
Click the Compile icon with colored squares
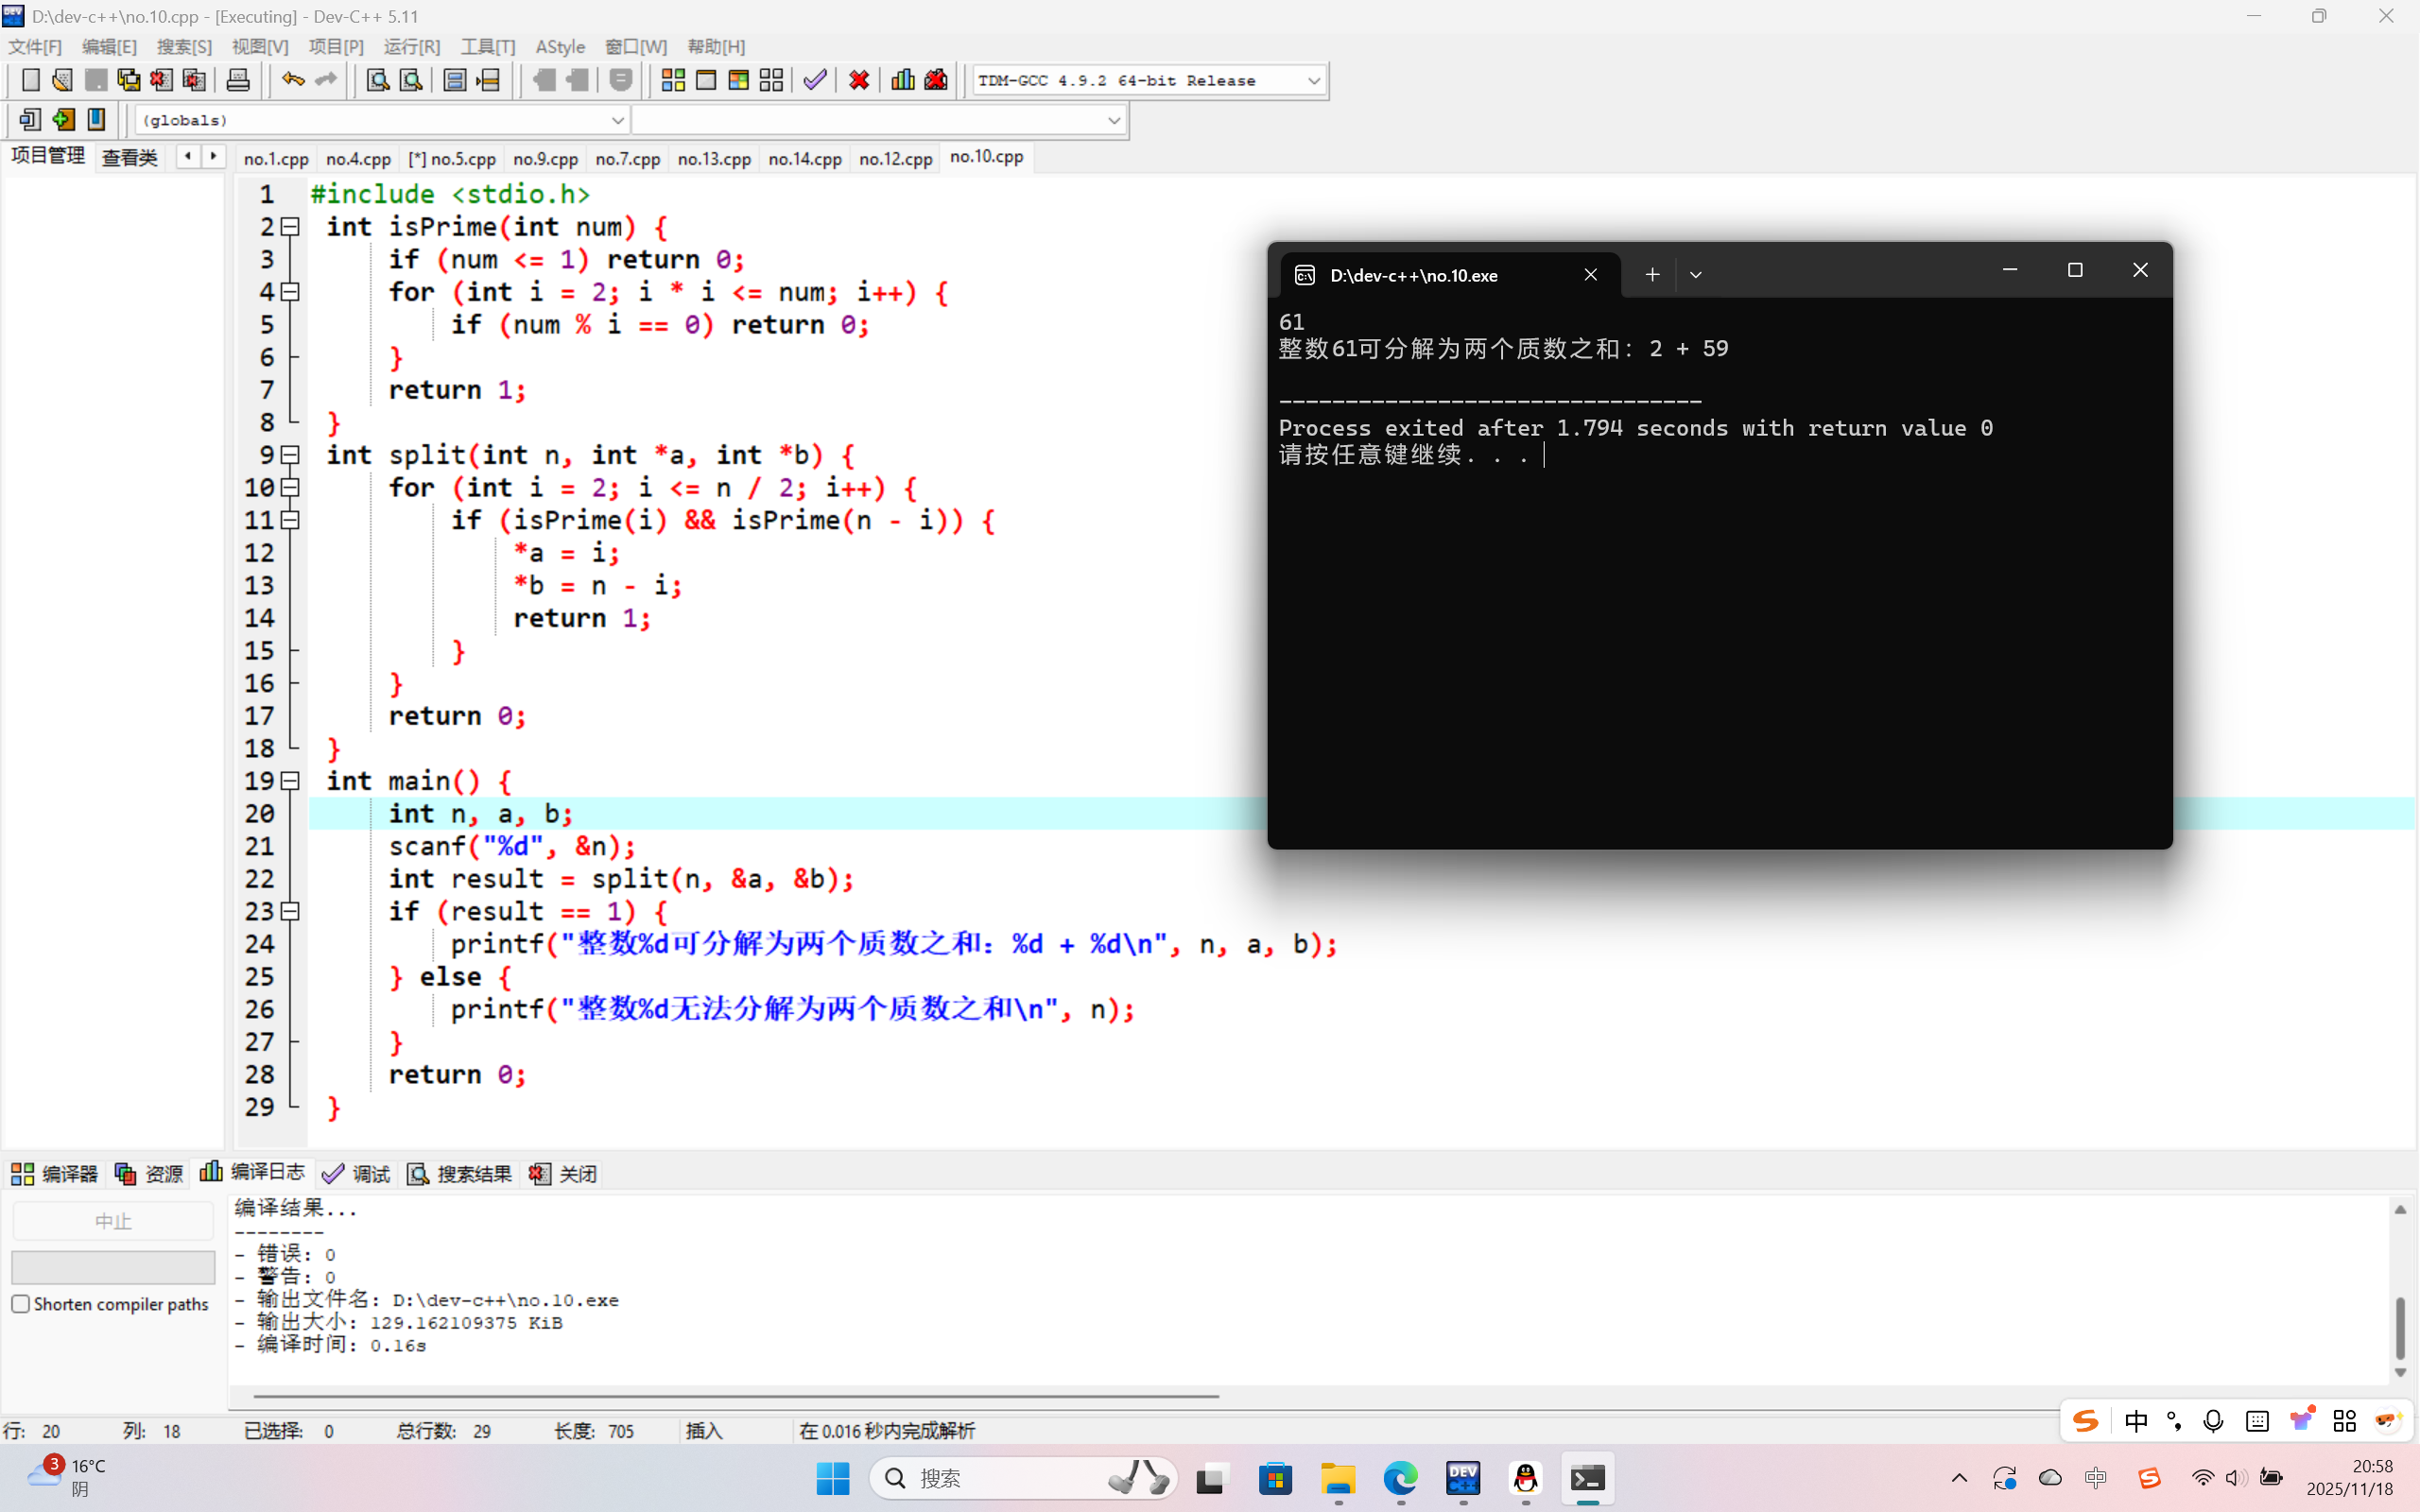673,80
